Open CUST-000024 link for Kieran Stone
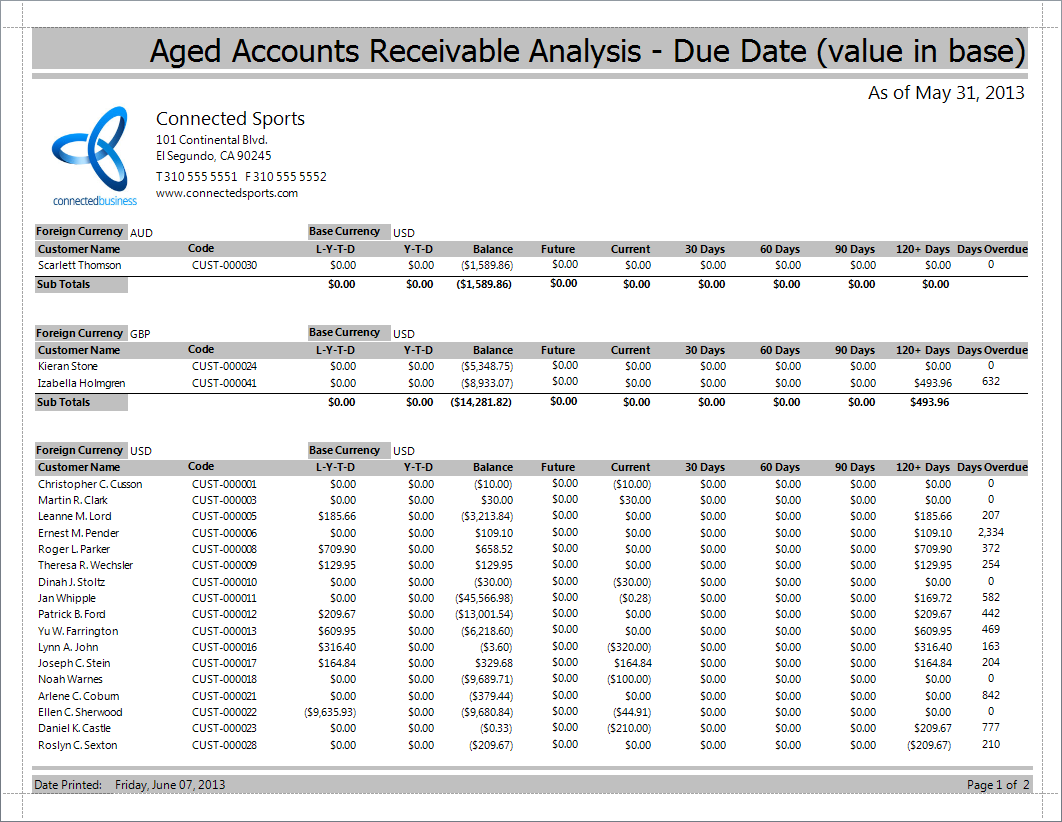The width and height of the screenshot is (1062, 822). 210,366
